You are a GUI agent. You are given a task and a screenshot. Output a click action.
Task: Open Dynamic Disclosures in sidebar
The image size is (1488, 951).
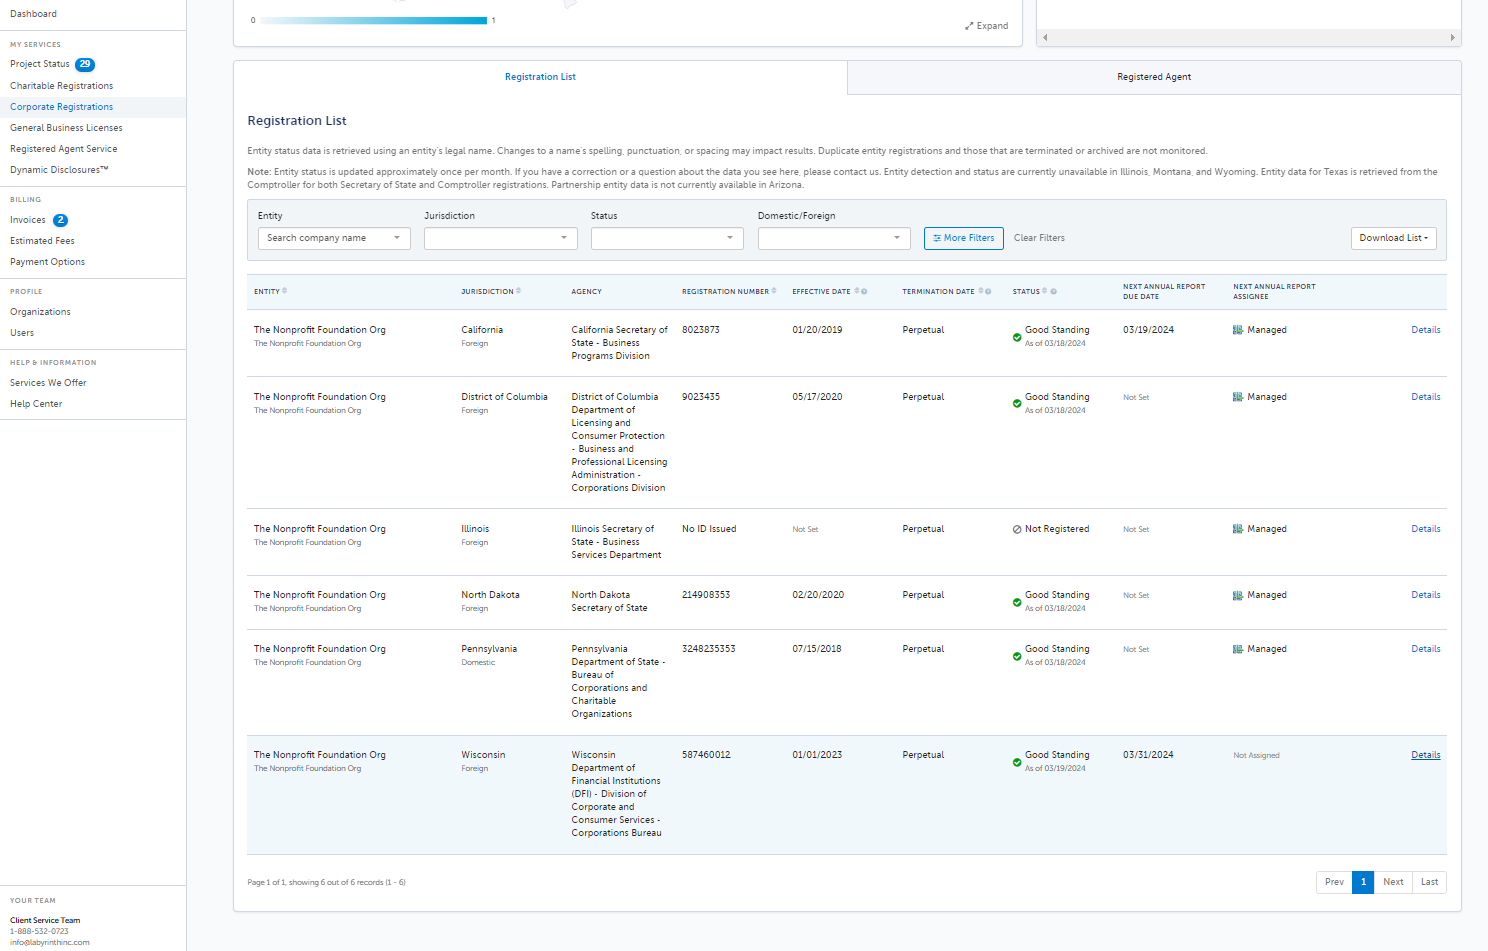[59, 170]
